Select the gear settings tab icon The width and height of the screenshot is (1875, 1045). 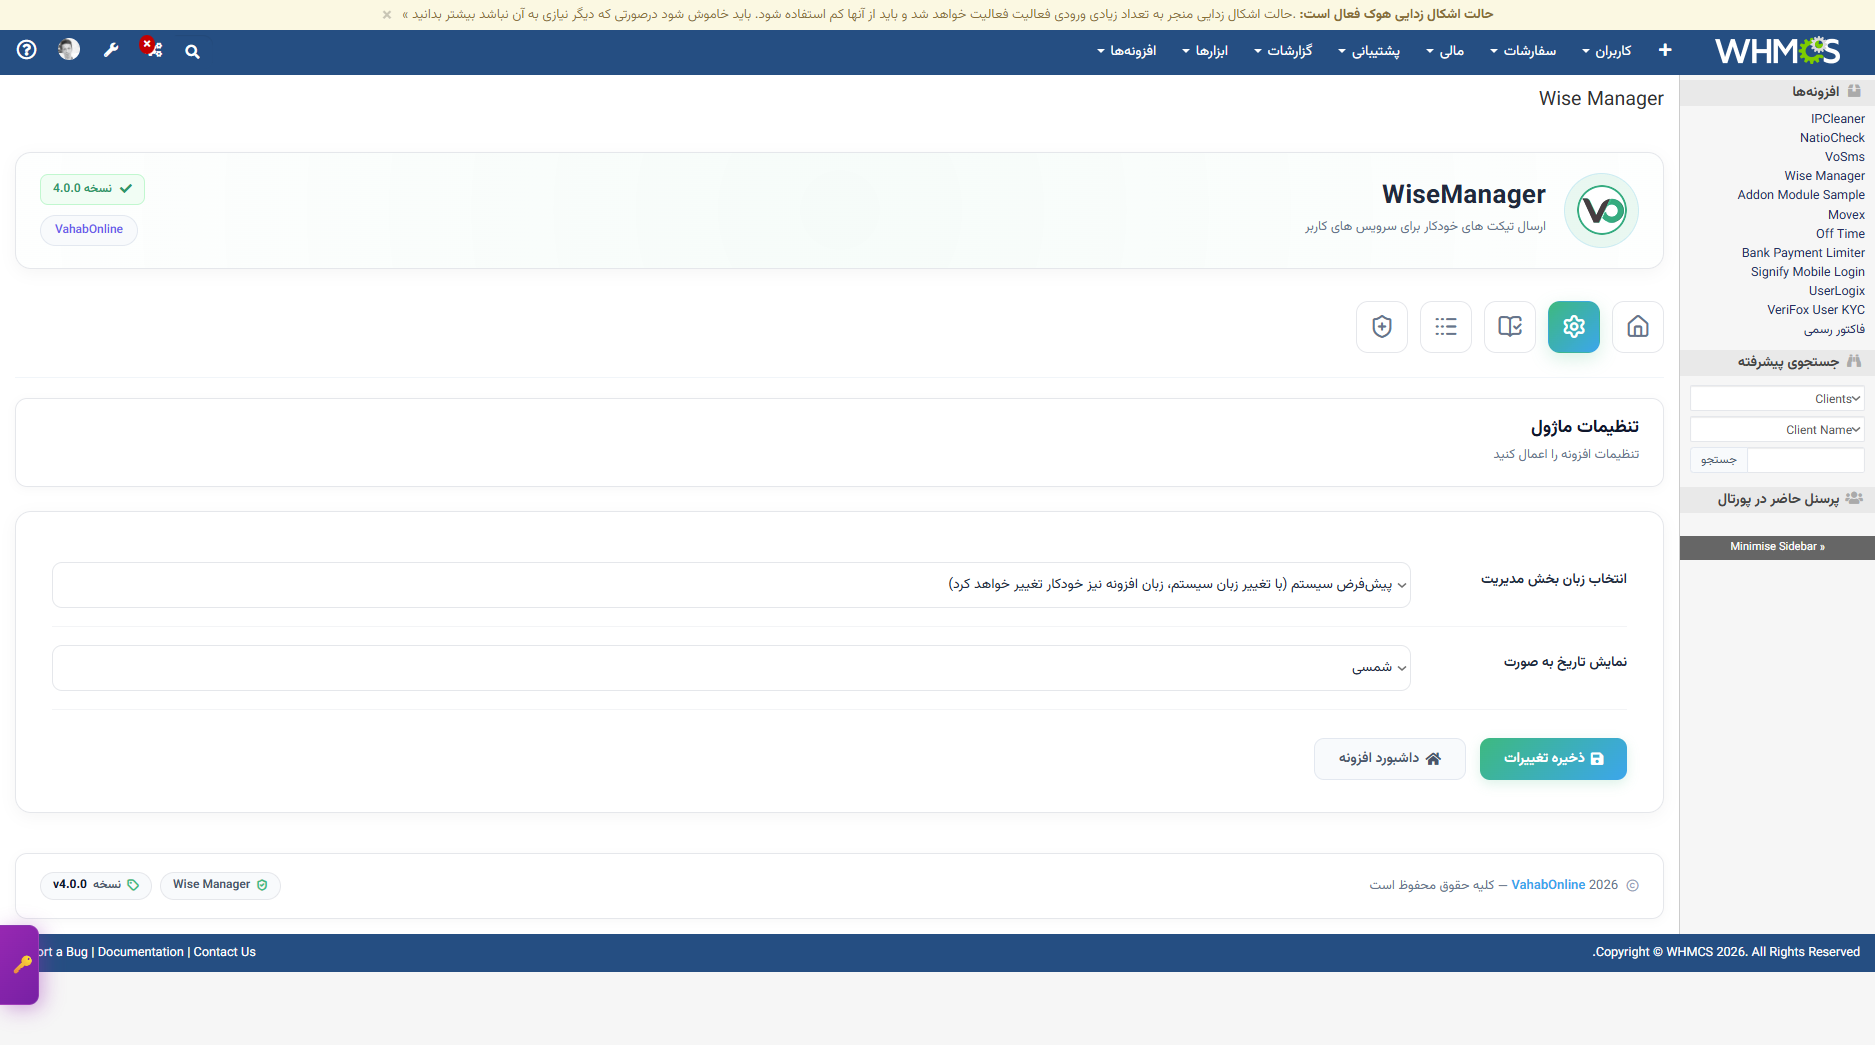[1574, 327]
